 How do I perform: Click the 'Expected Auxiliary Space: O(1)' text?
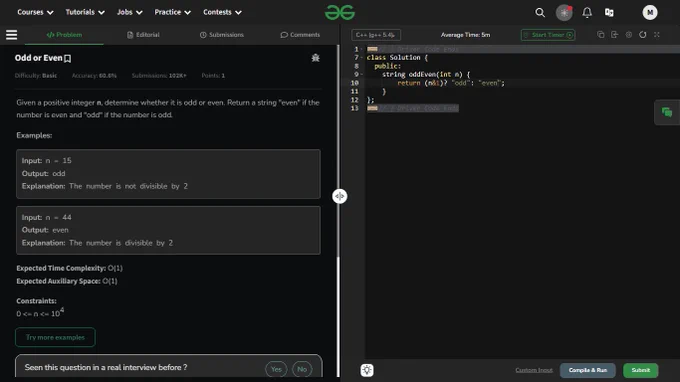coord(67,281)
